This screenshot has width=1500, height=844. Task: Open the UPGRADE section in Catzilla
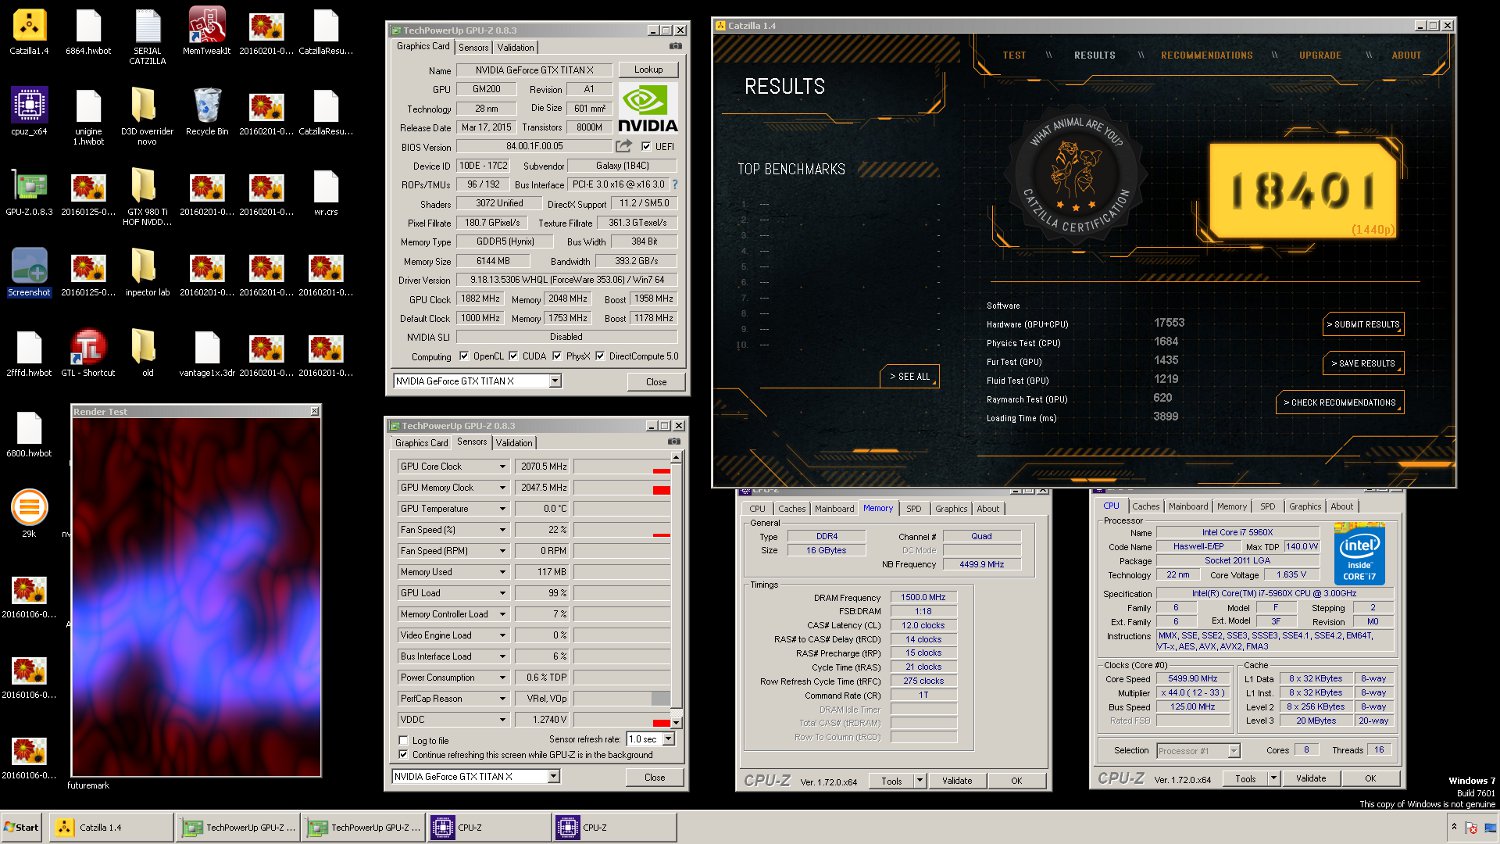(x=1320, y=55)
